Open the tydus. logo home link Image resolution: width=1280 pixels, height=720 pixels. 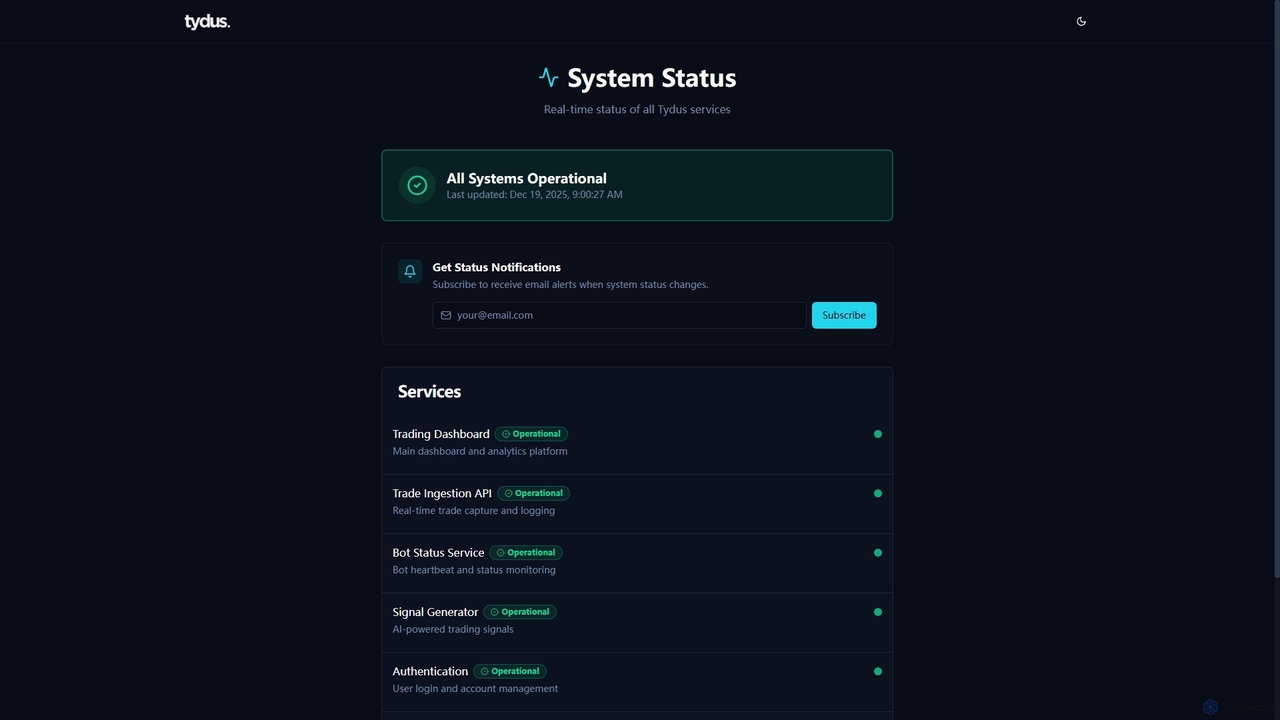207,21
